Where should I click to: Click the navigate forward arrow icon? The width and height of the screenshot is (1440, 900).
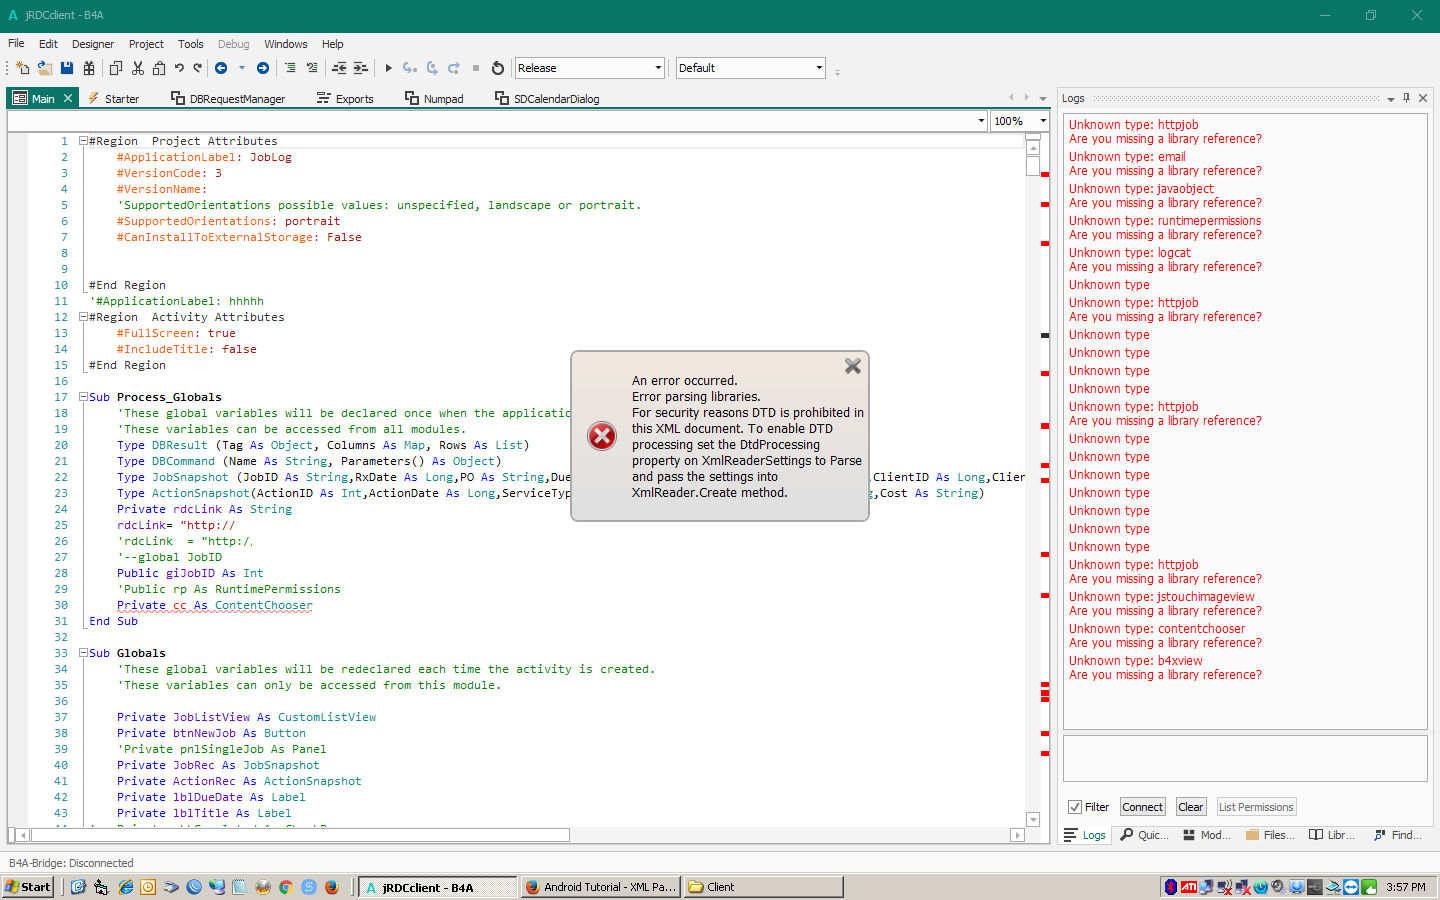pyautogui.click(x=263, y=68)
